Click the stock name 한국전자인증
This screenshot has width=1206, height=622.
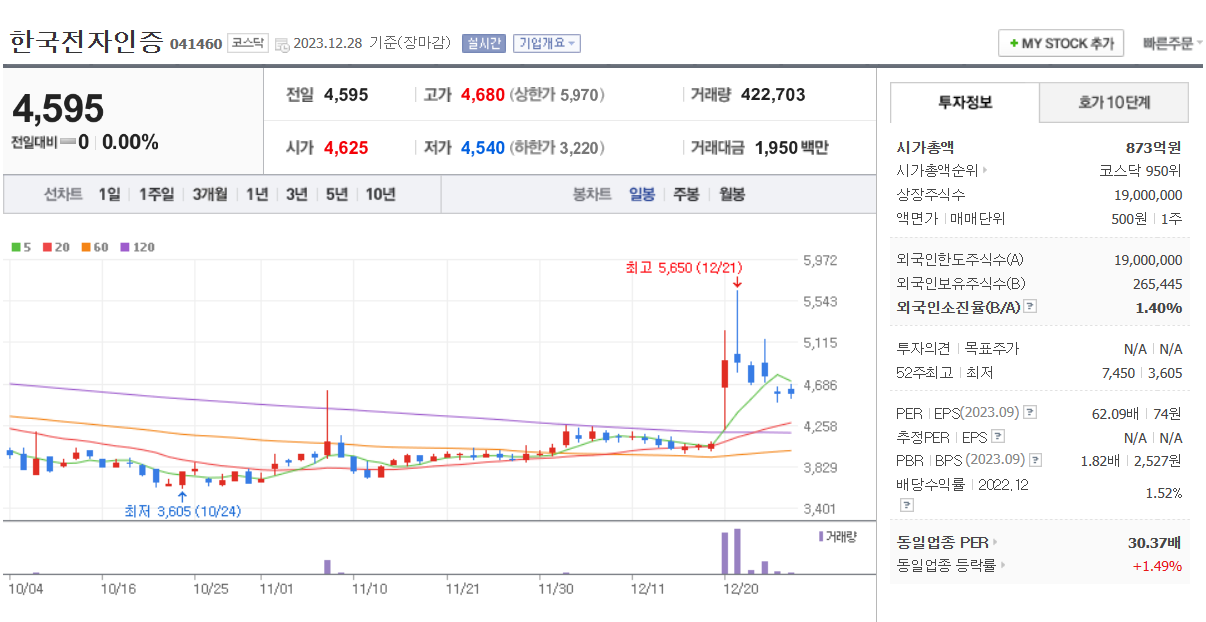86,42
